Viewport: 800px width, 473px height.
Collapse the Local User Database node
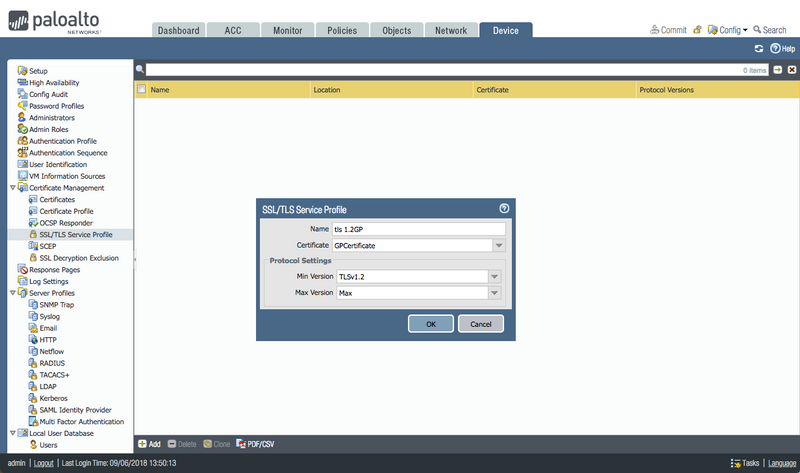13,433
